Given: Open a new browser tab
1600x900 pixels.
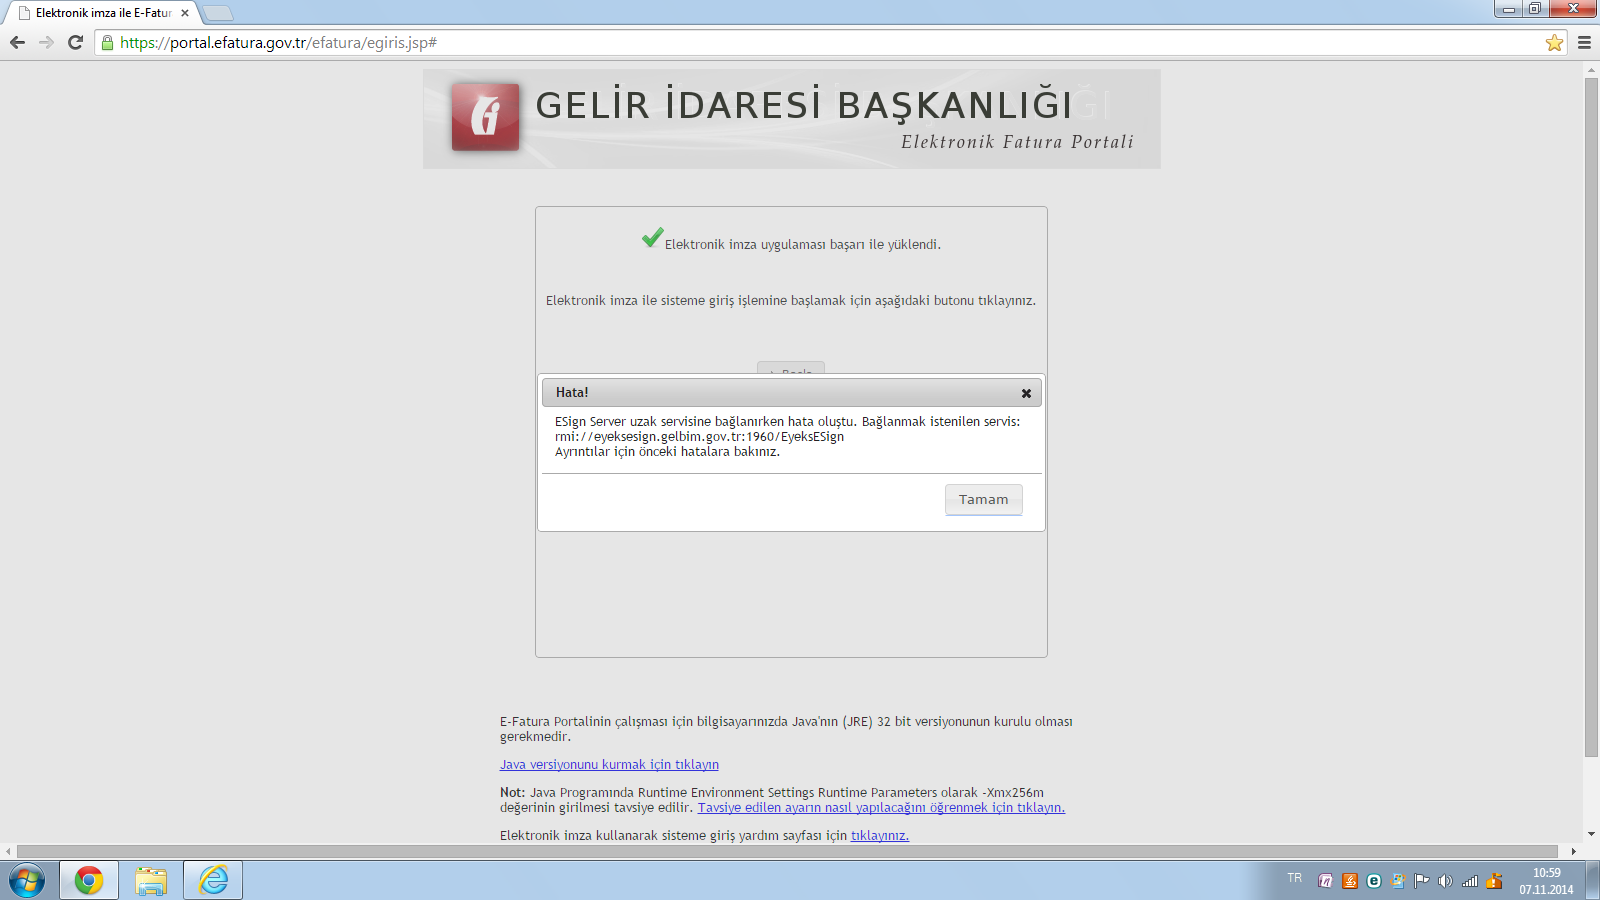Looking at the screenshot, I should [x=218, y=13].
